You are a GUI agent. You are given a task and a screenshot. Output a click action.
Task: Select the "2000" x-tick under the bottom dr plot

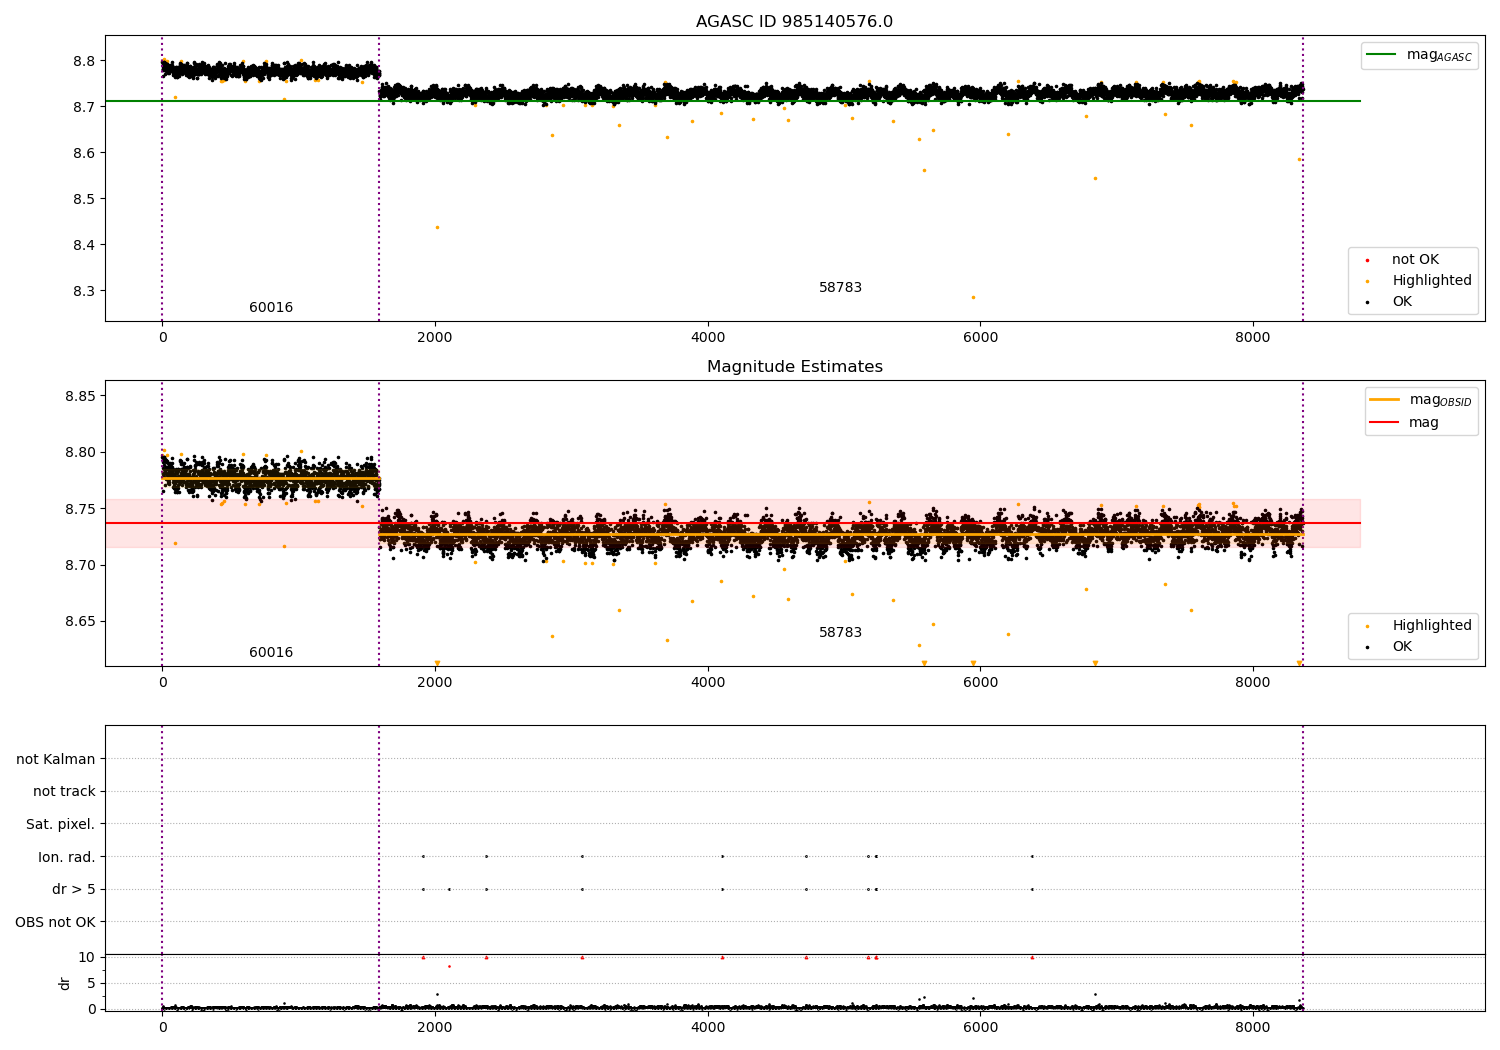coord(435,1028)
